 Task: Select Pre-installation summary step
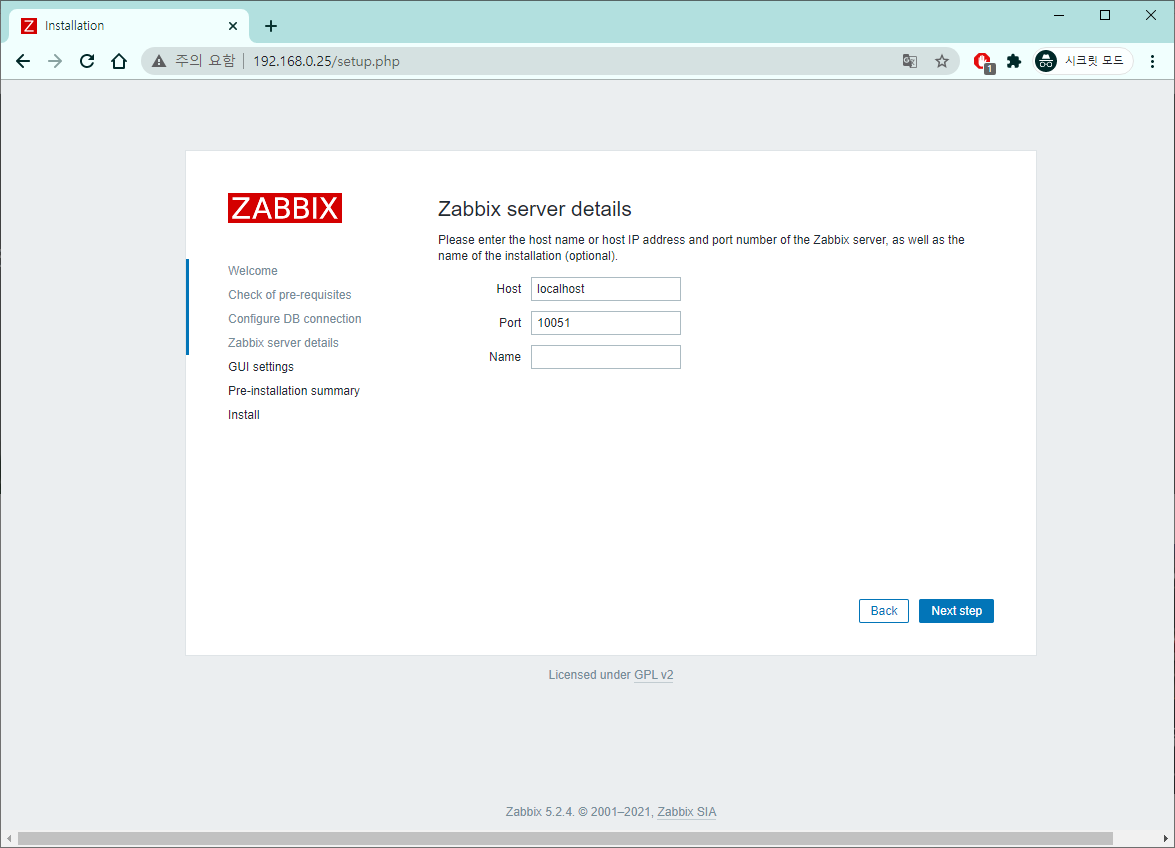(294, 391)
